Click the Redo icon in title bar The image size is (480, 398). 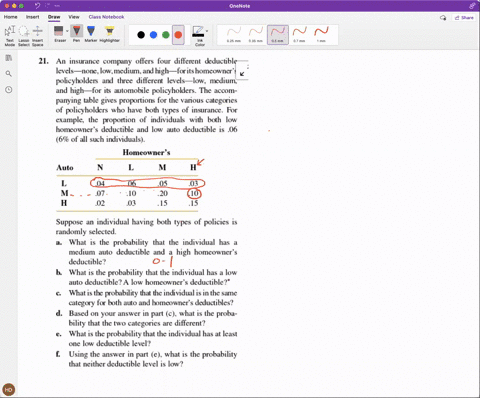tap(47, 6)
